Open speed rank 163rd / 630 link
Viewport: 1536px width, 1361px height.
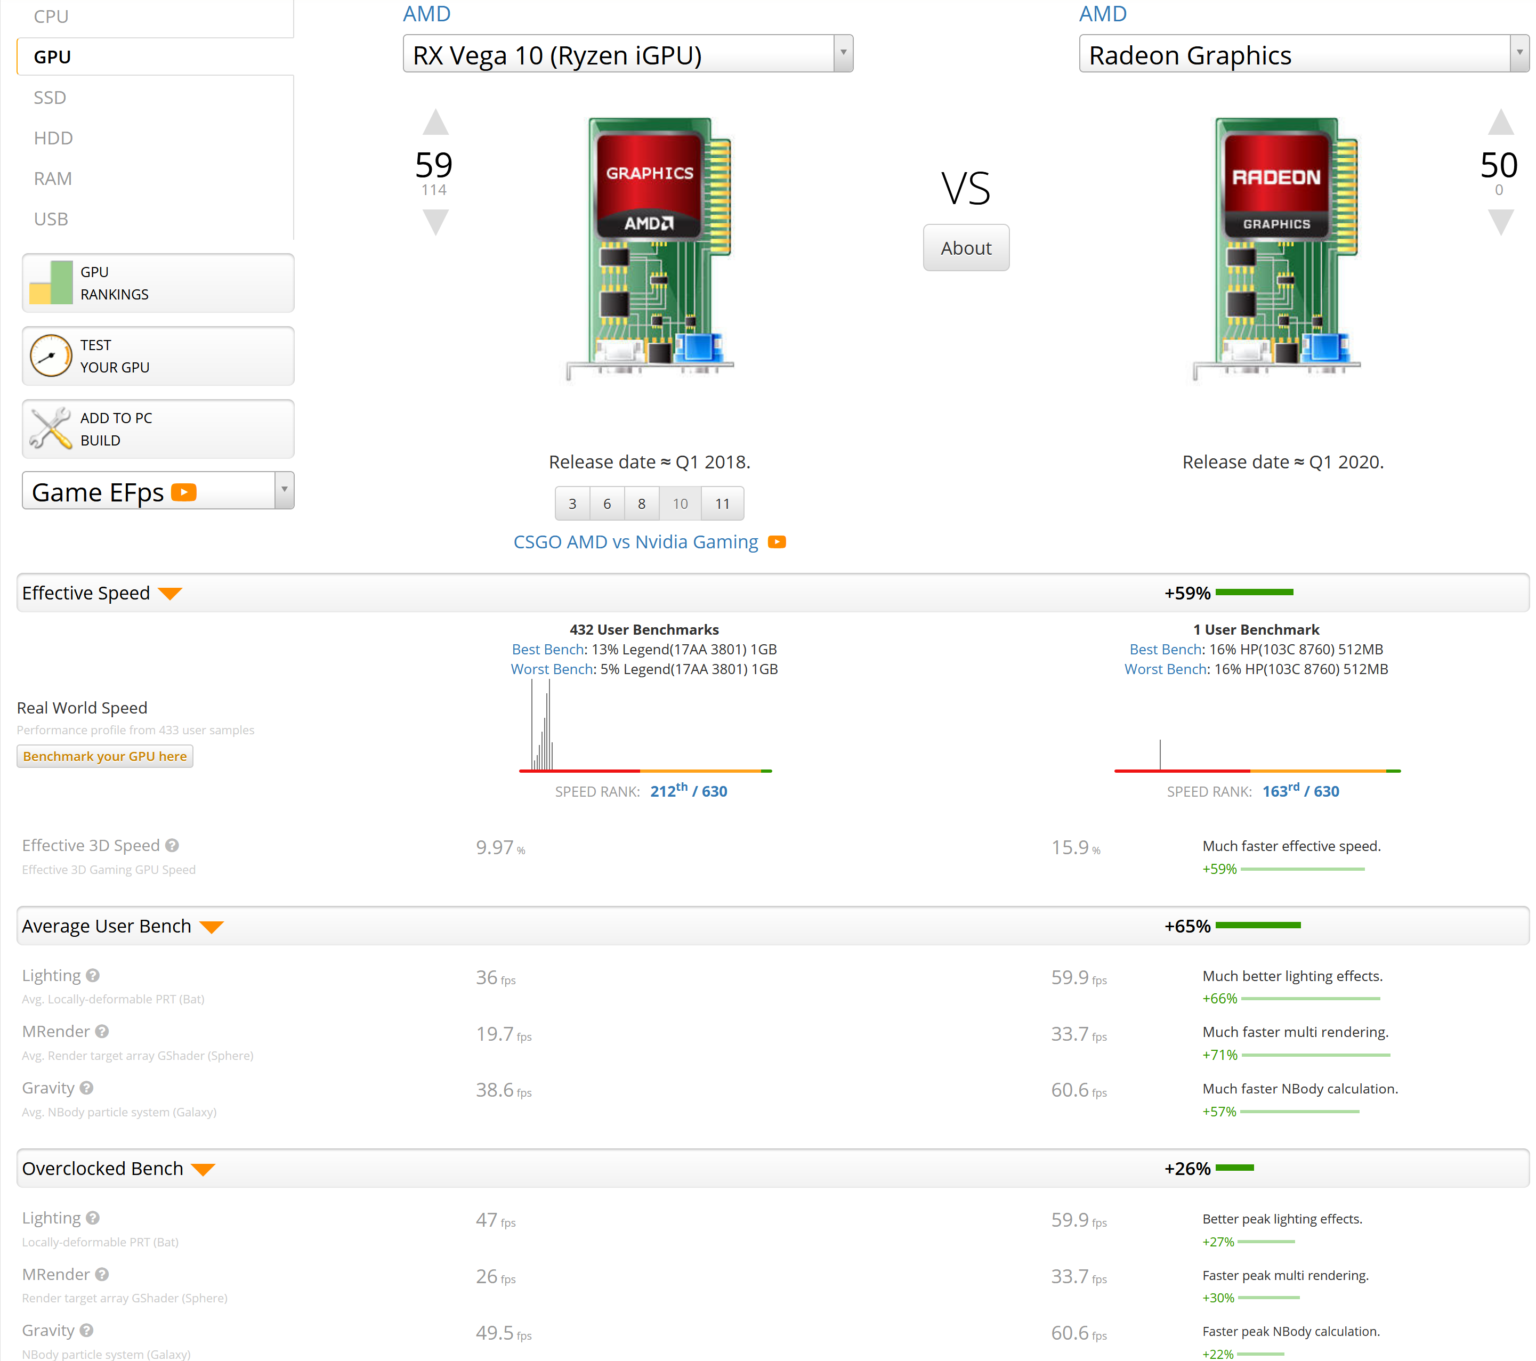coord(1301,791)
